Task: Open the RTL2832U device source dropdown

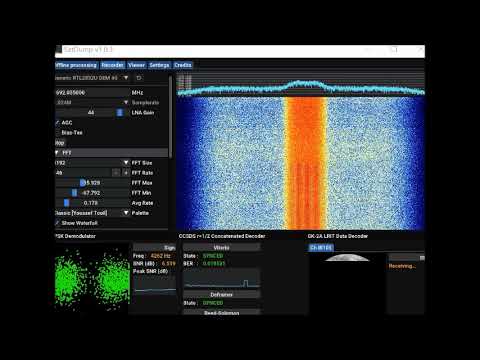Action: click(x=92, y=78)
